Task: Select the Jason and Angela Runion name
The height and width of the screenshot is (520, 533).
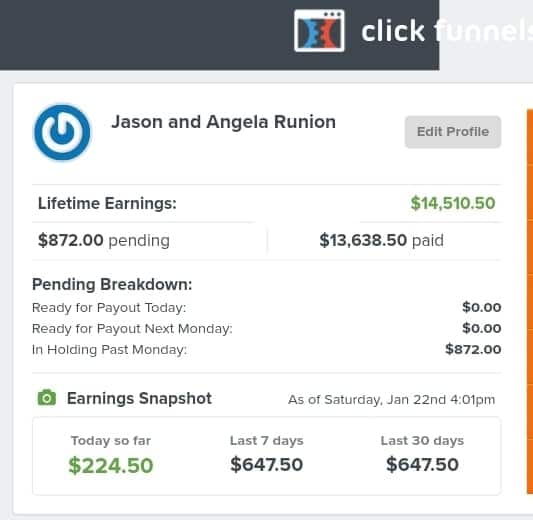Action: tap(223, 122)
